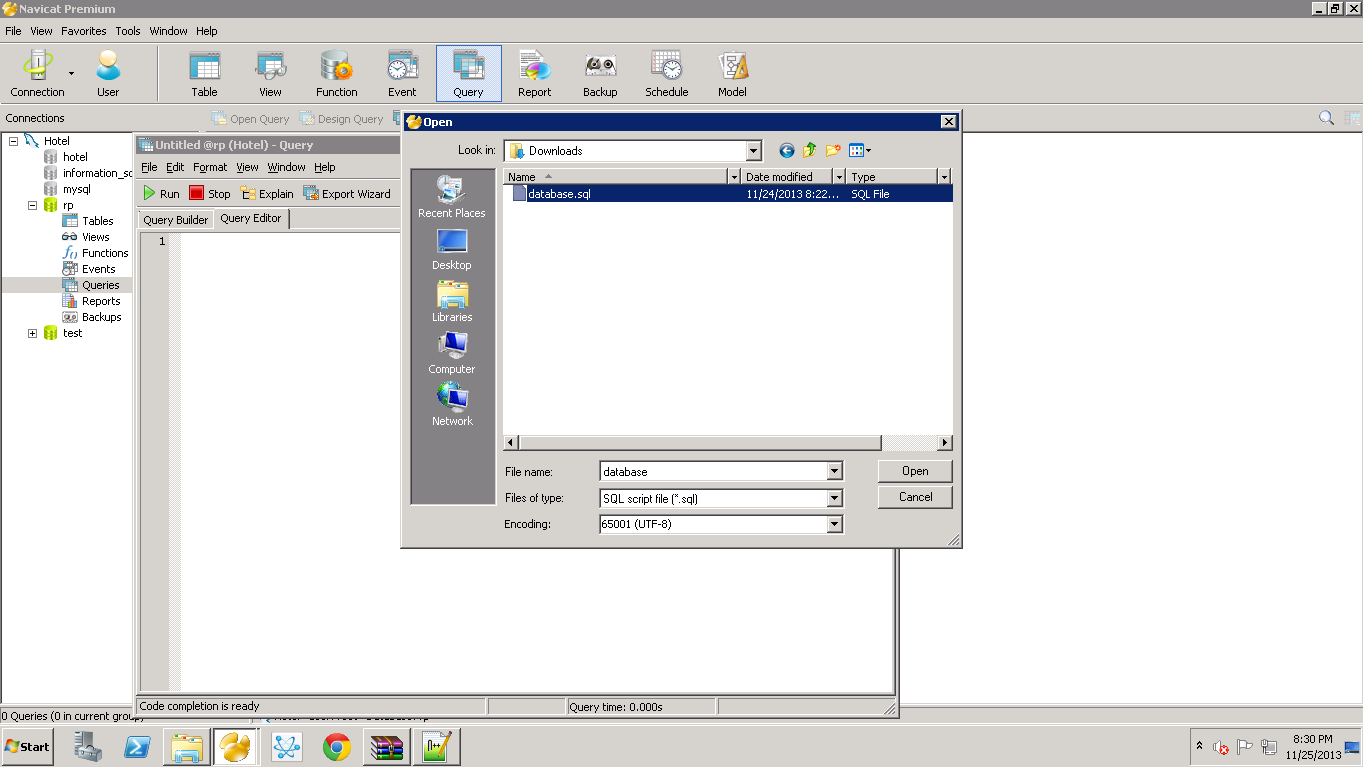Open the Backup toolbar icon
Screen dimensions: 1363x767
click(x=600, y=73)
